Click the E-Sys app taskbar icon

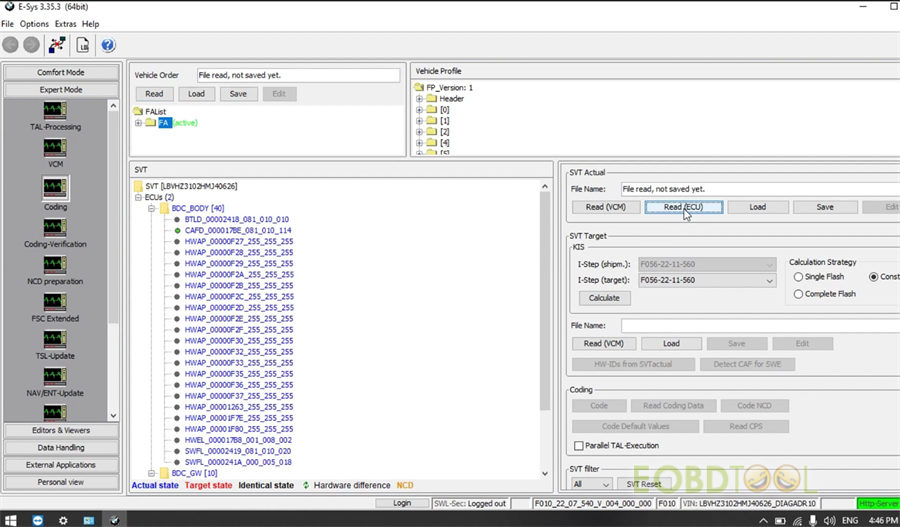(x=115, y=520)
